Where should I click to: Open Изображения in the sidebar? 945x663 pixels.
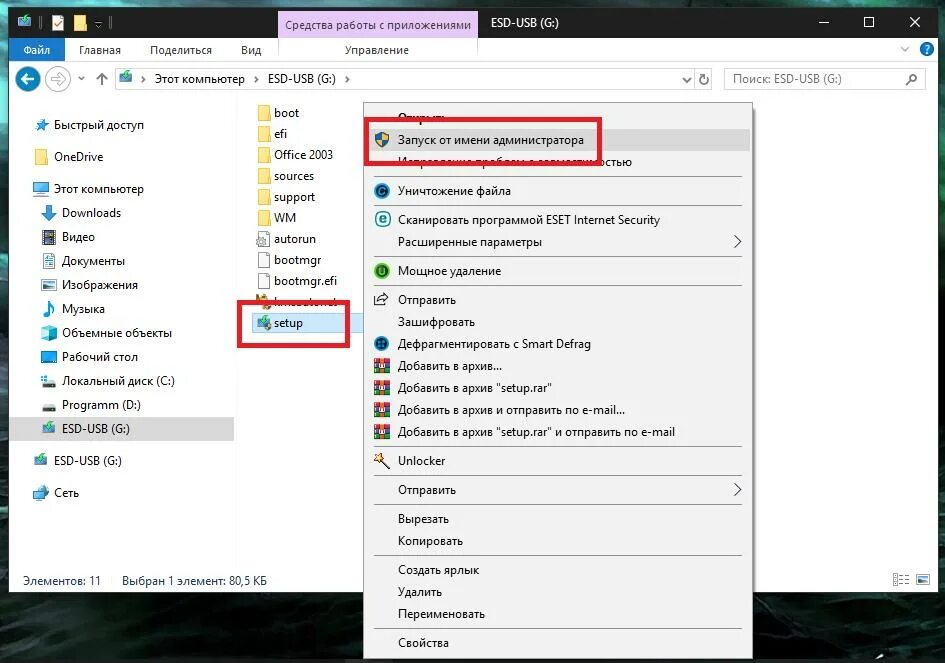click(x=99, y=285)
